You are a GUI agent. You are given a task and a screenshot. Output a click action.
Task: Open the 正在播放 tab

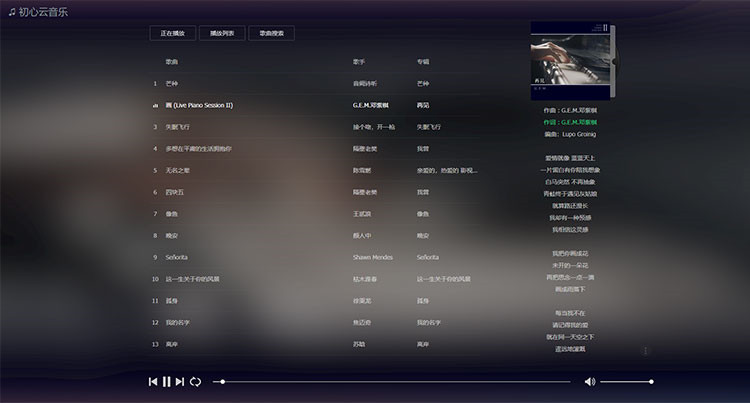173,33
